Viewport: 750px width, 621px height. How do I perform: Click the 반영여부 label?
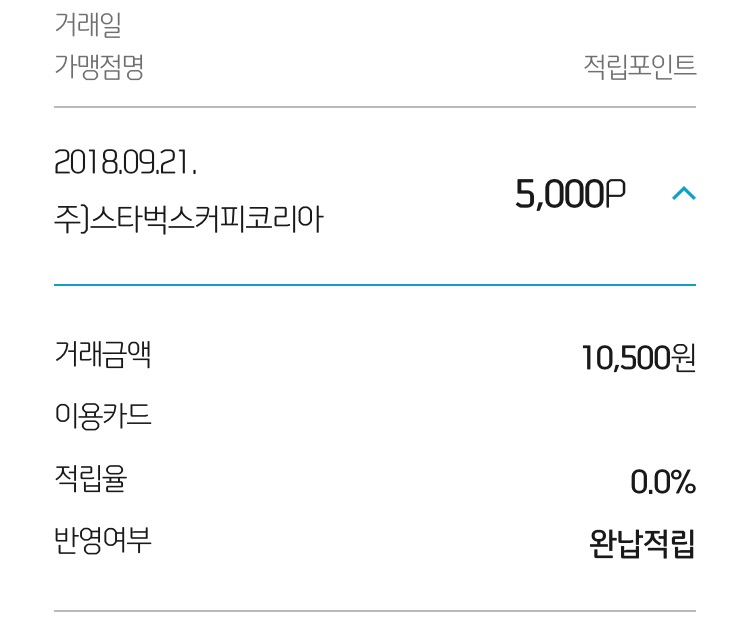coord(103,542)
